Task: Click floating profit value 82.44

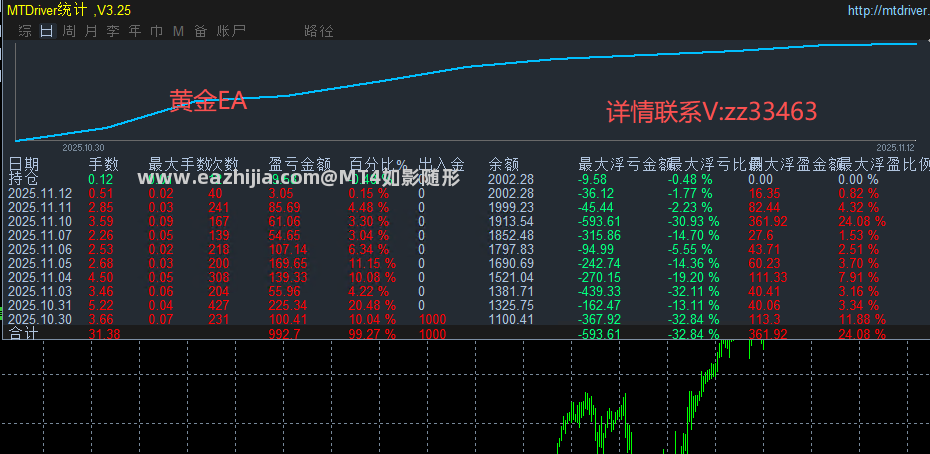Action: coord(765,207)
